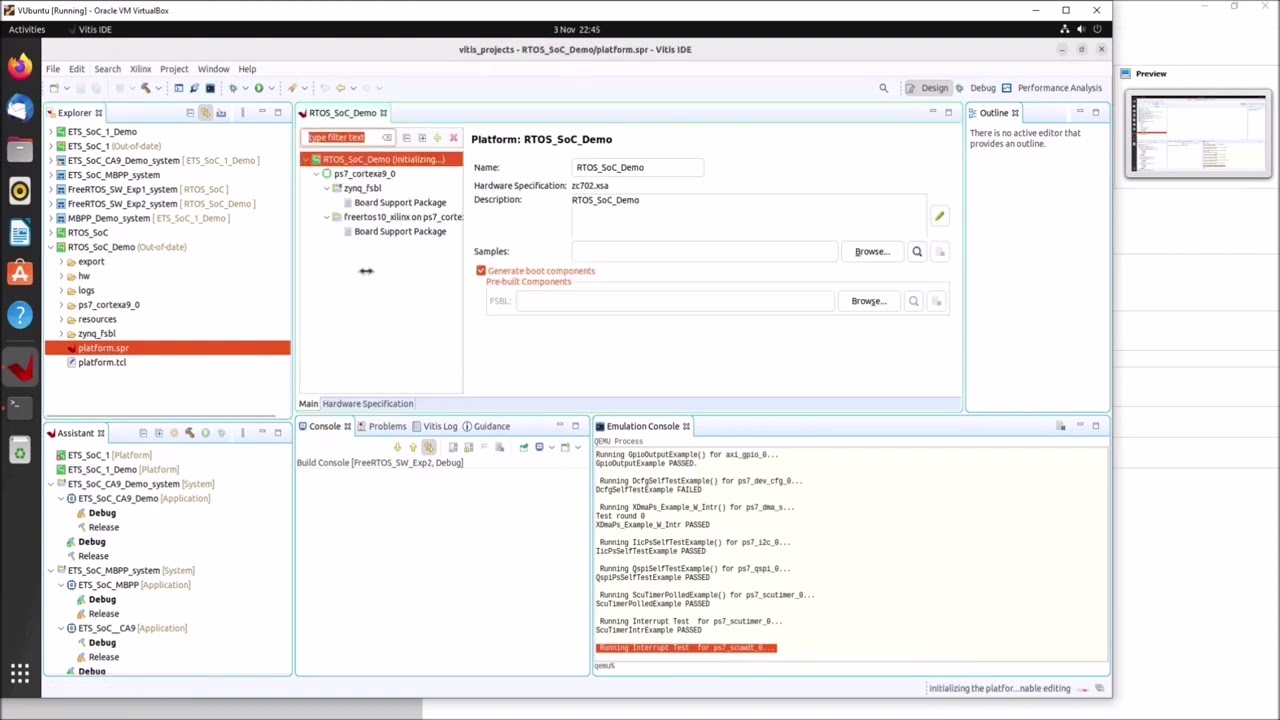Collapse RTOS_SoC_Demo project in Explorer
This screenshot has height=720, width=1280.
(51, 247)
